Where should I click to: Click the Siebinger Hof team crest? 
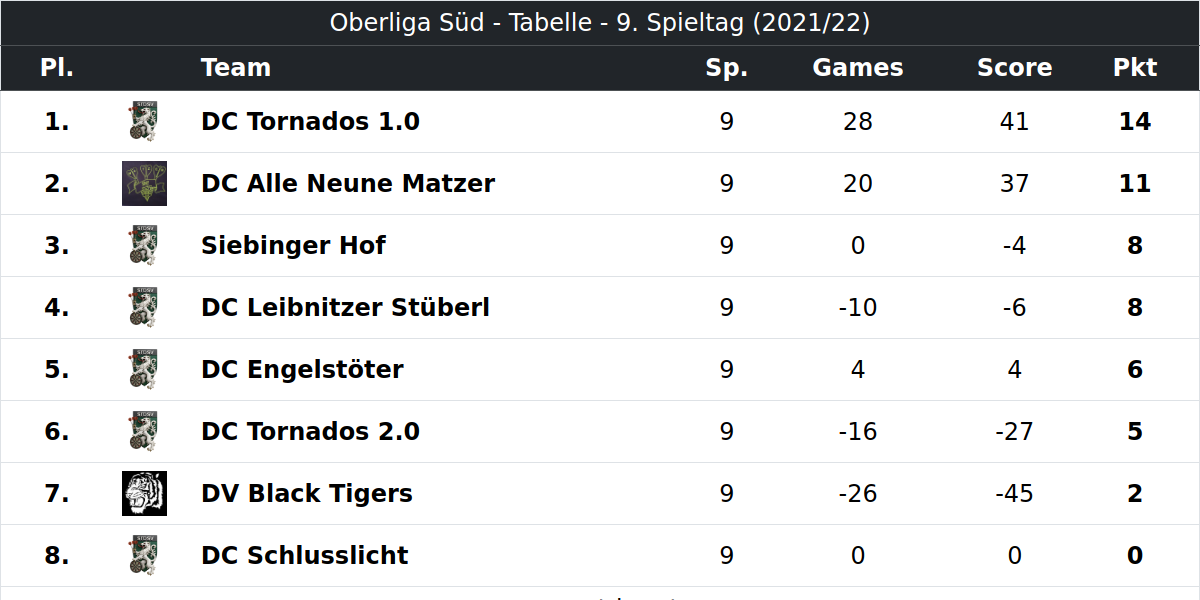[x=144, y=245]
